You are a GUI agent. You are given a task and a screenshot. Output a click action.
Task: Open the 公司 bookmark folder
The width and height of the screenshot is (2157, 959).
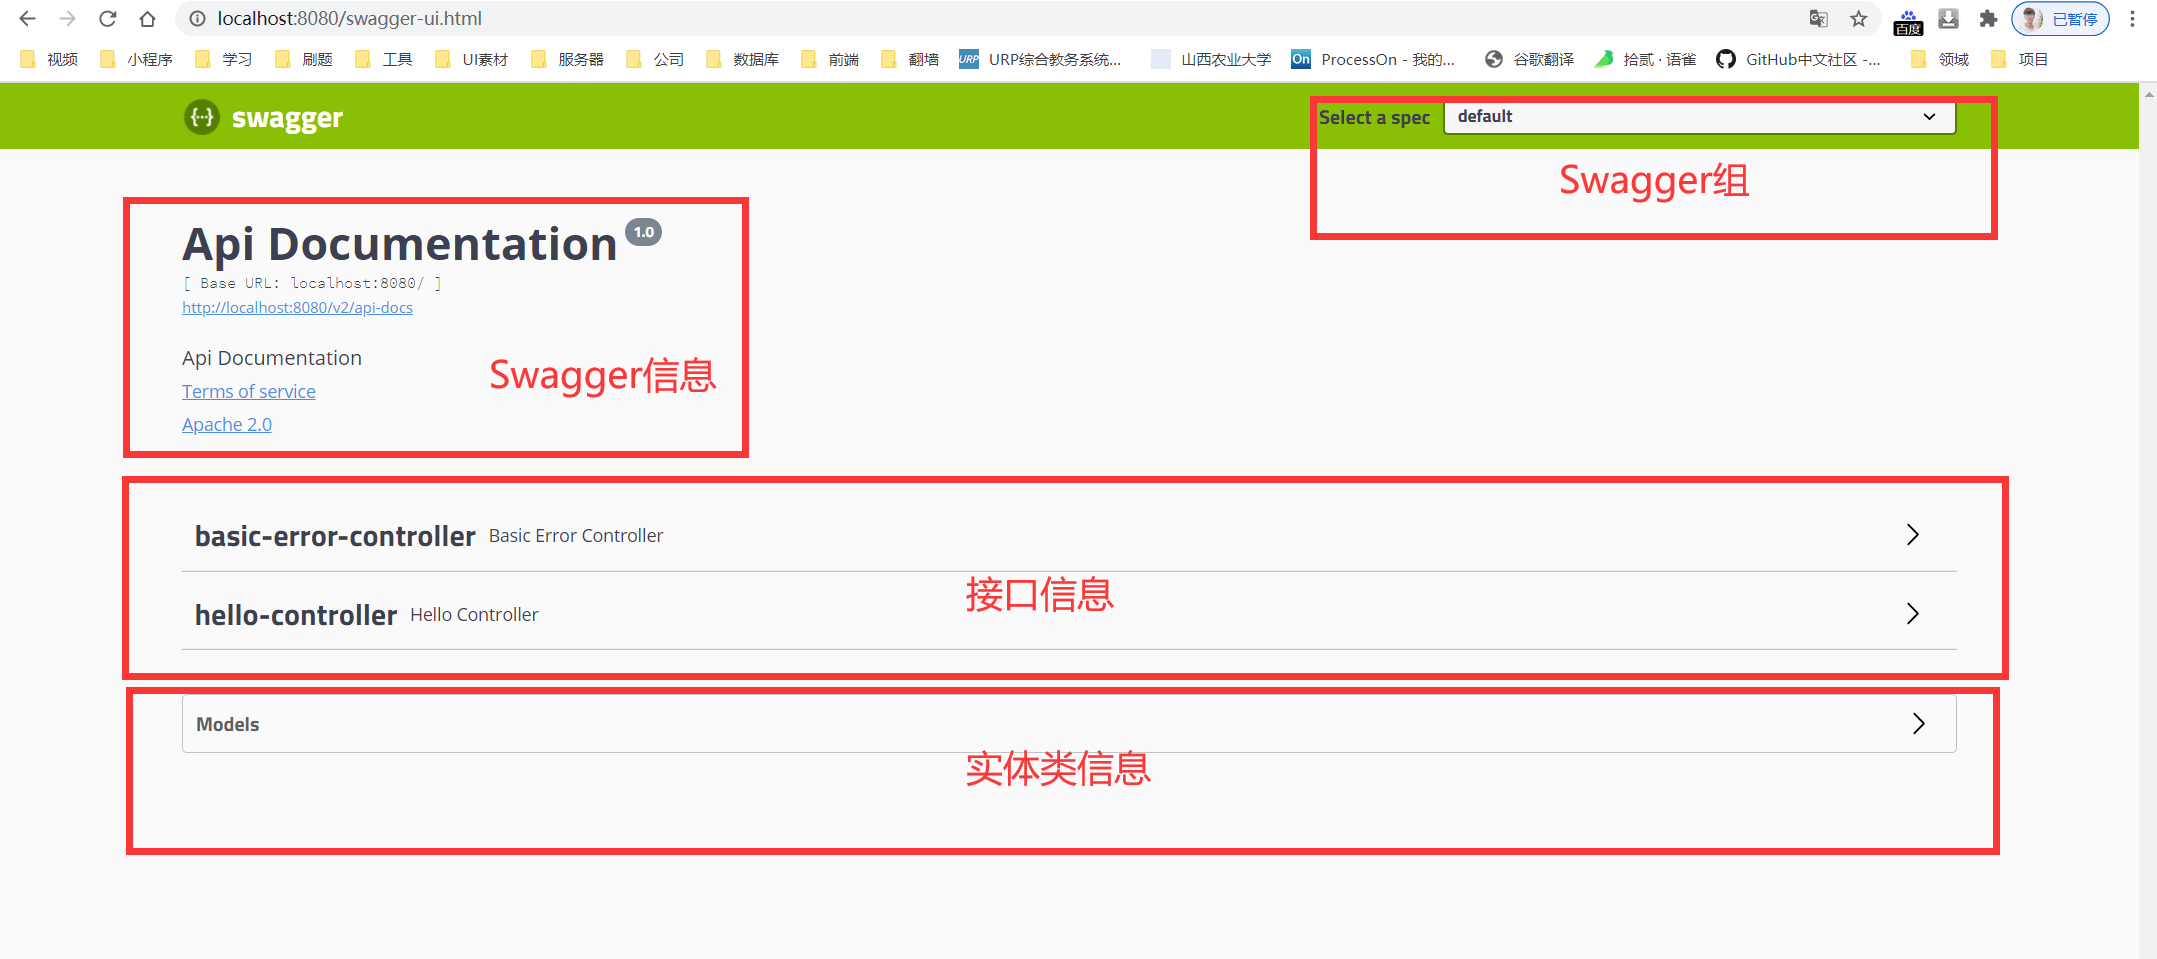tap(654, 59)
